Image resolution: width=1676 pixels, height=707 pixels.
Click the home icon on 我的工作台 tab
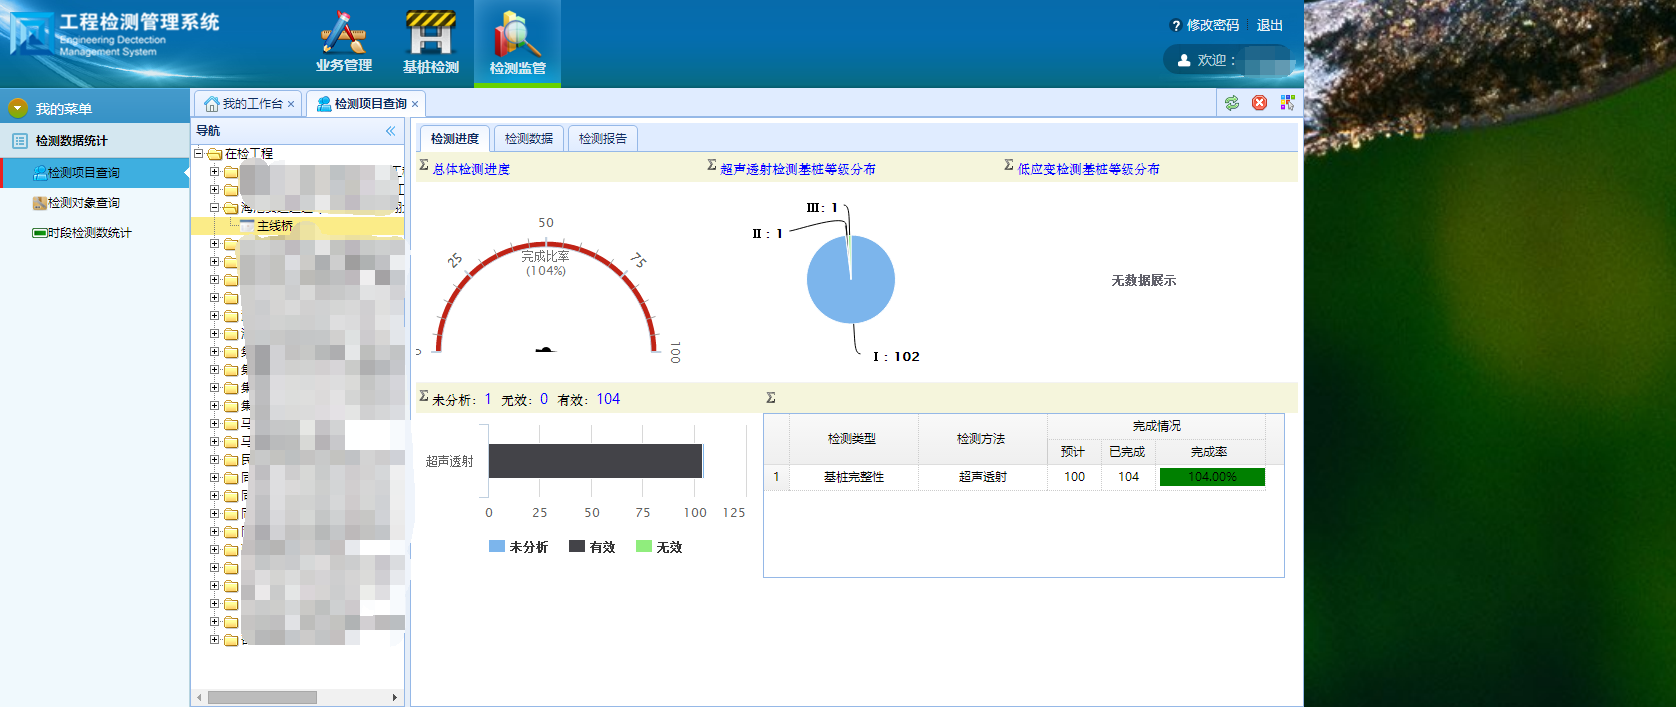tap(211, 103)
